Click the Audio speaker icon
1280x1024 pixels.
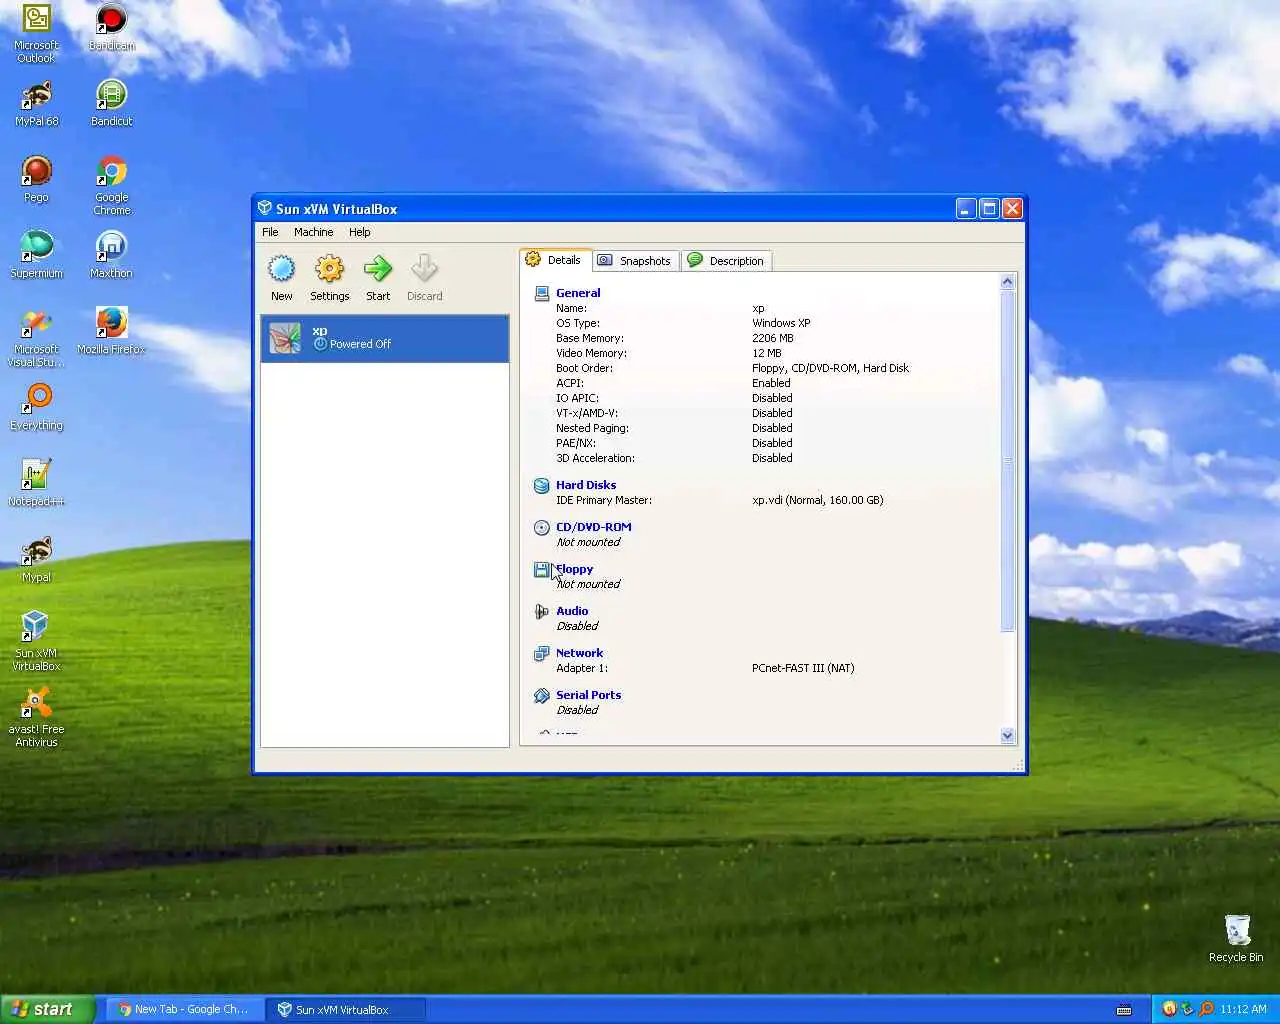542,611
